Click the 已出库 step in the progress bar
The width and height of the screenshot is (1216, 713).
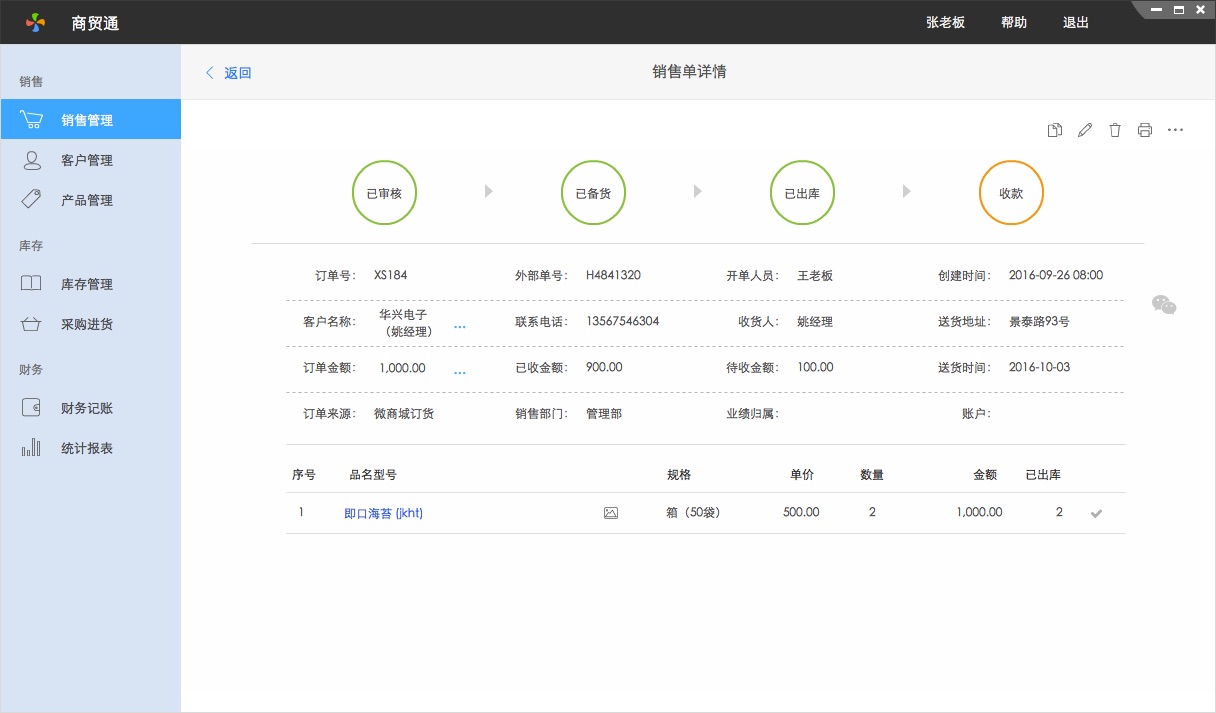click(x=802, y=192)
